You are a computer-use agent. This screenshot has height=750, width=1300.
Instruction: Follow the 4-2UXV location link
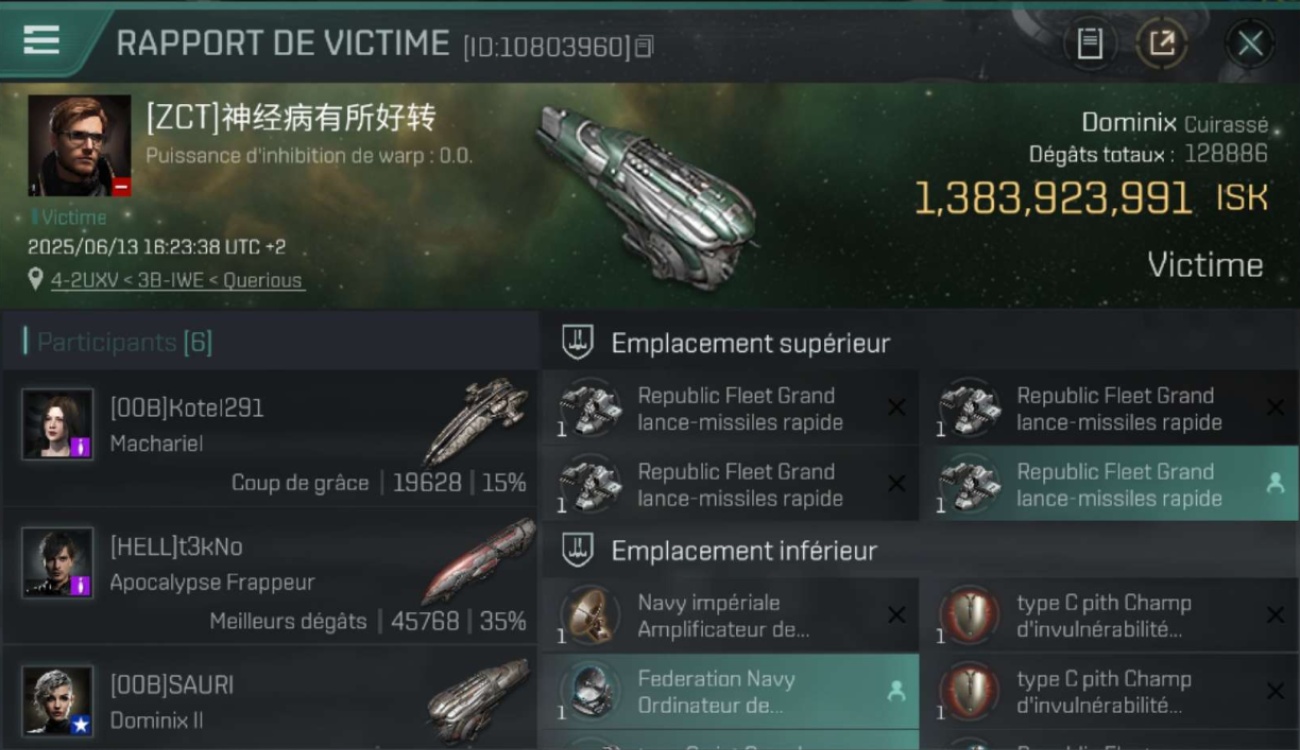pos(177,281)
